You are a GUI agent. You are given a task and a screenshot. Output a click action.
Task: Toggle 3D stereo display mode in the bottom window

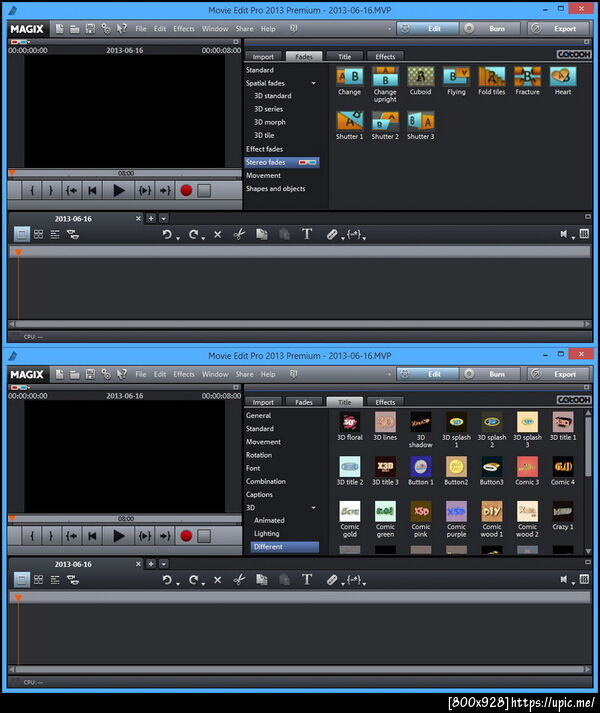click(20, 387)
